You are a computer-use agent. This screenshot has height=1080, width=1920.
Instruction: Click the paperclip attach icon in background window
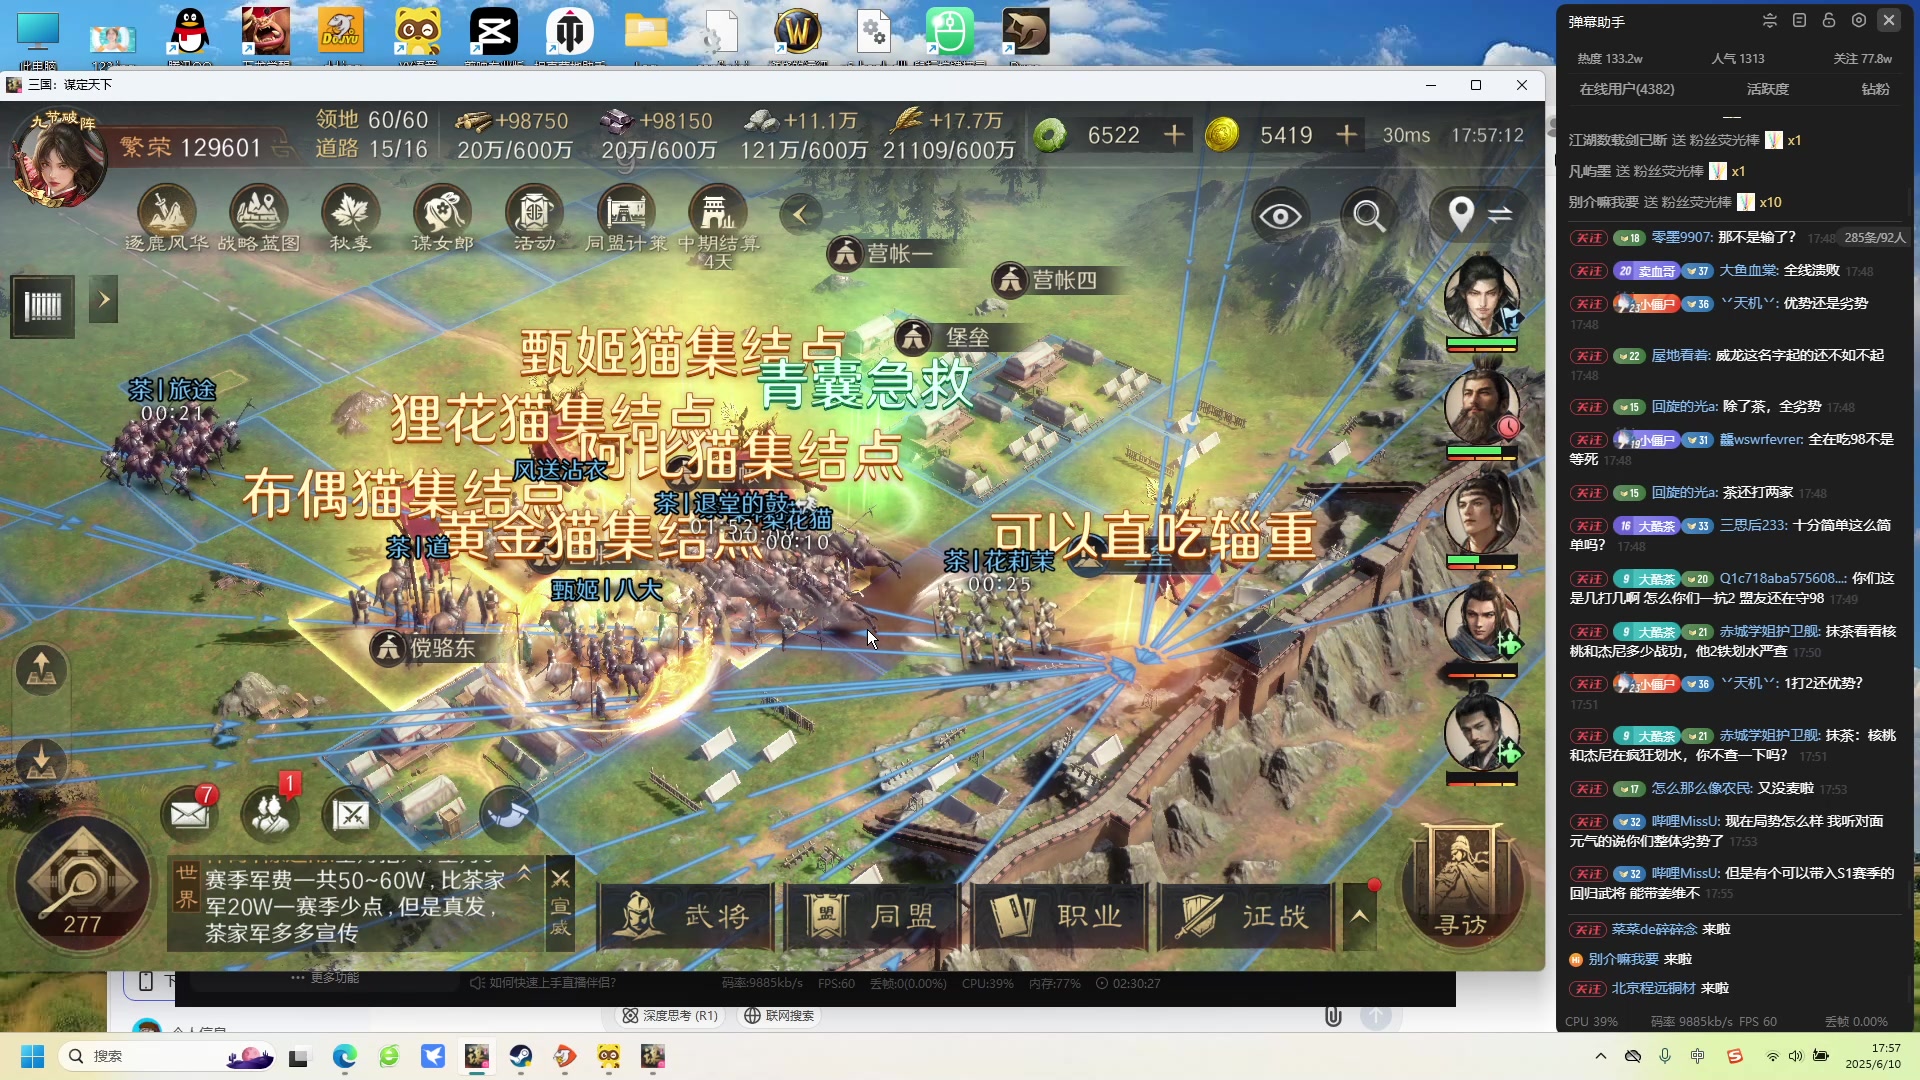1333,1017
